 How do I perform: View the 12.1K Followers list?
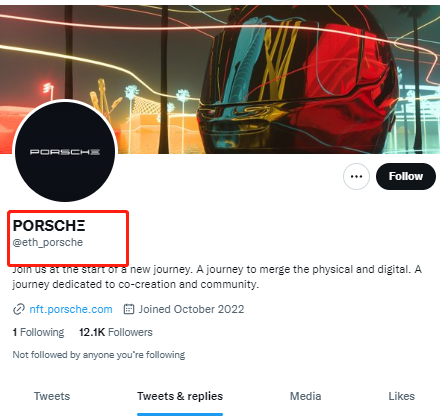(x=116, y=332)
